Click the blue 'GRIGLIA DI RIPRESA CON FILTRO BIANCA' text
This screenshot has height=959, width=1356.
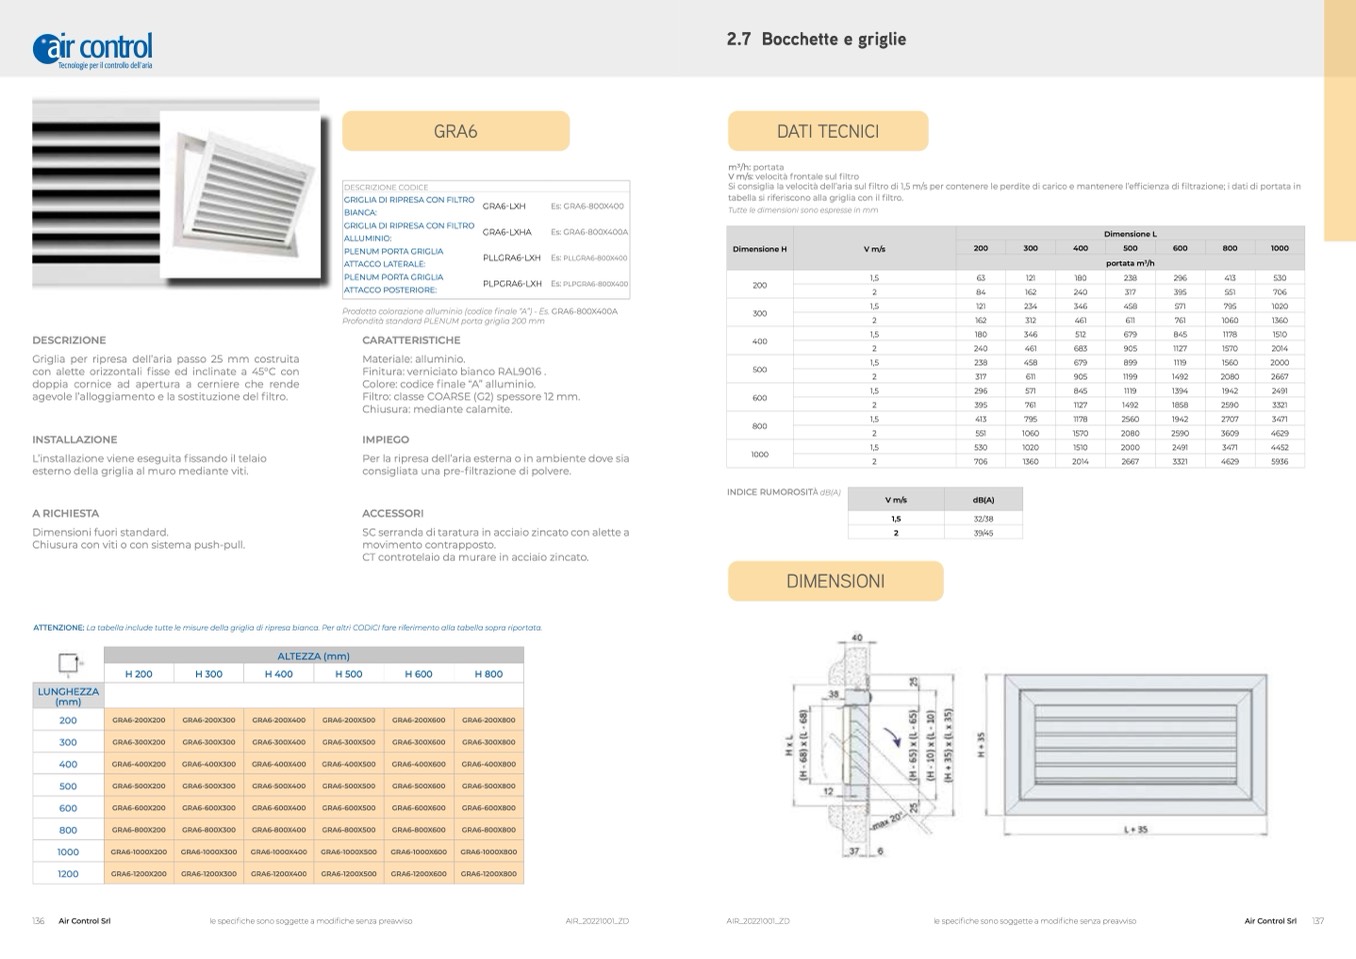[x=408, y=206]
